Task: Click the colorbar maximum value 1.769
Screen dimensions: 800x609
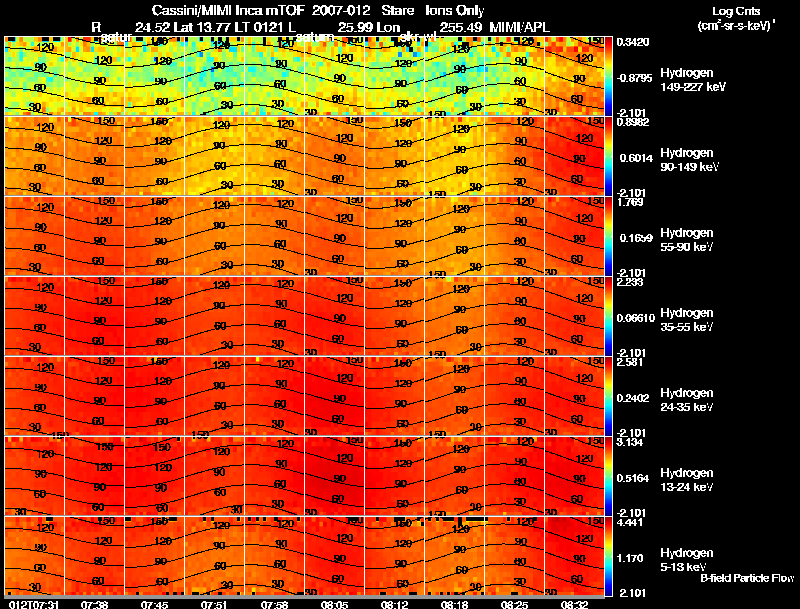Action: tap(630, 202)
